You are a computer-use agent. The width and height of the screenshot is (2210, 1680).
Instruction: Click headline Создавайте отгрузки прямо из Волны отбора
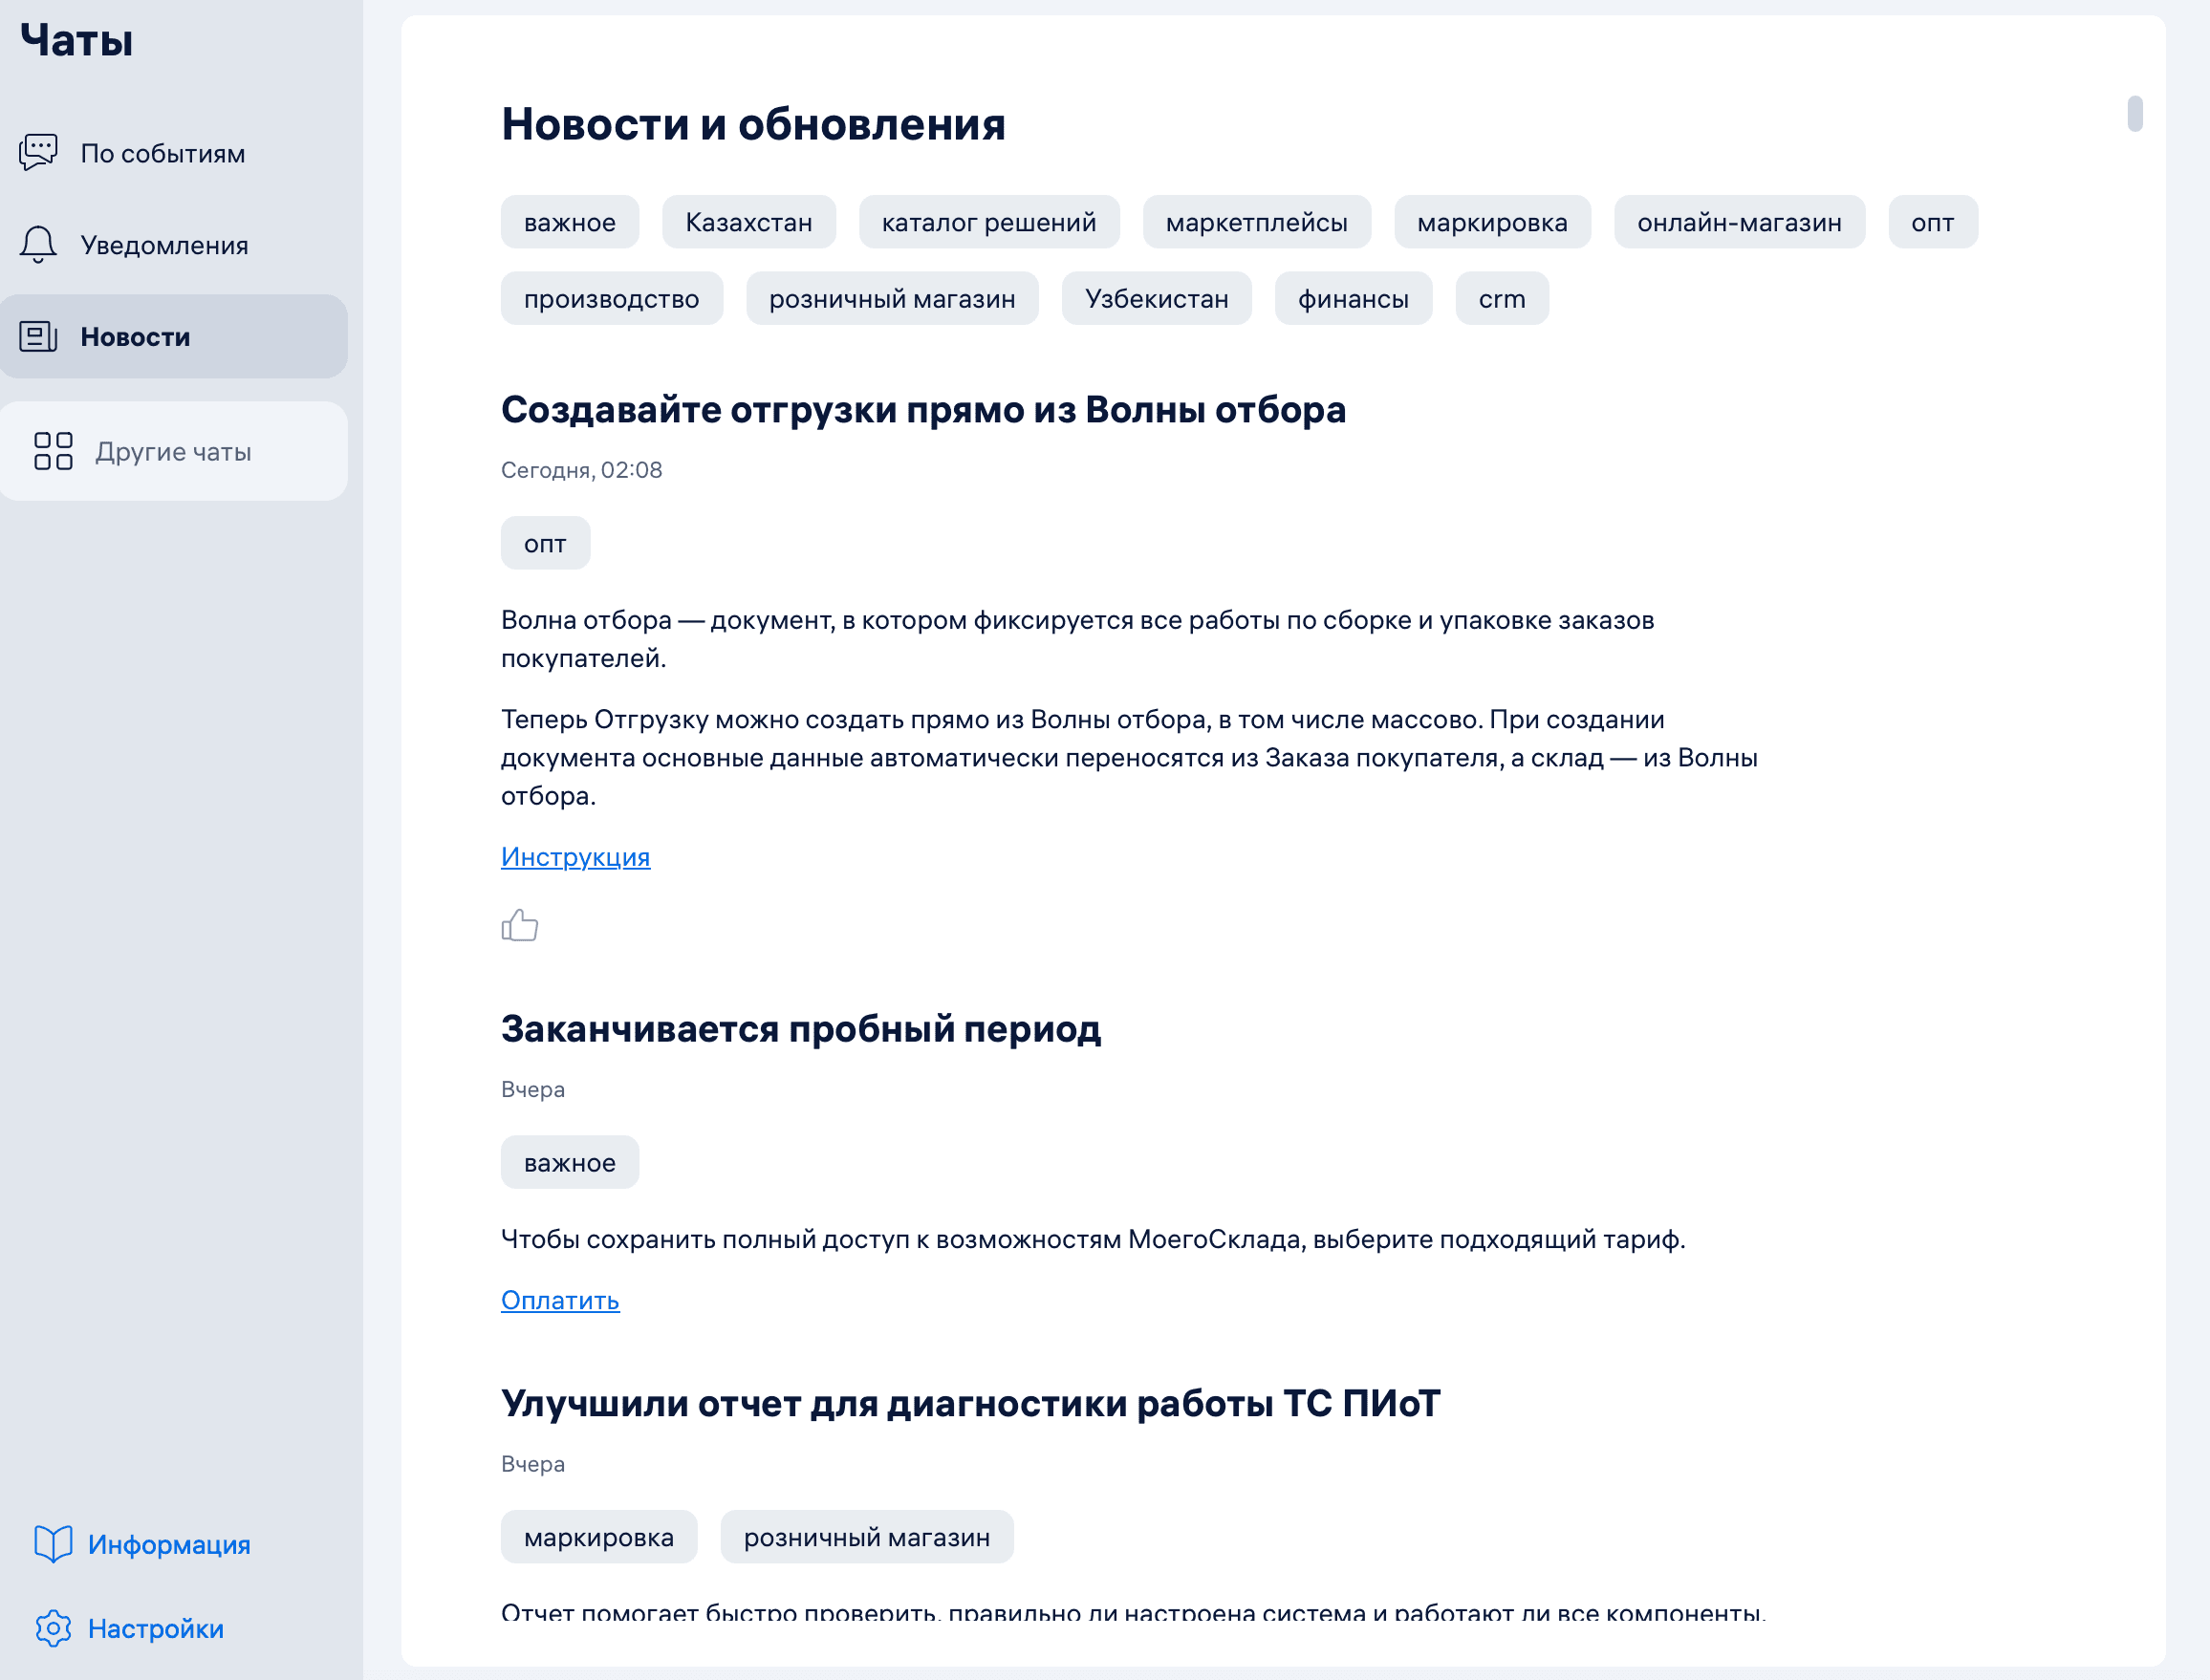(x=923, y=409)
